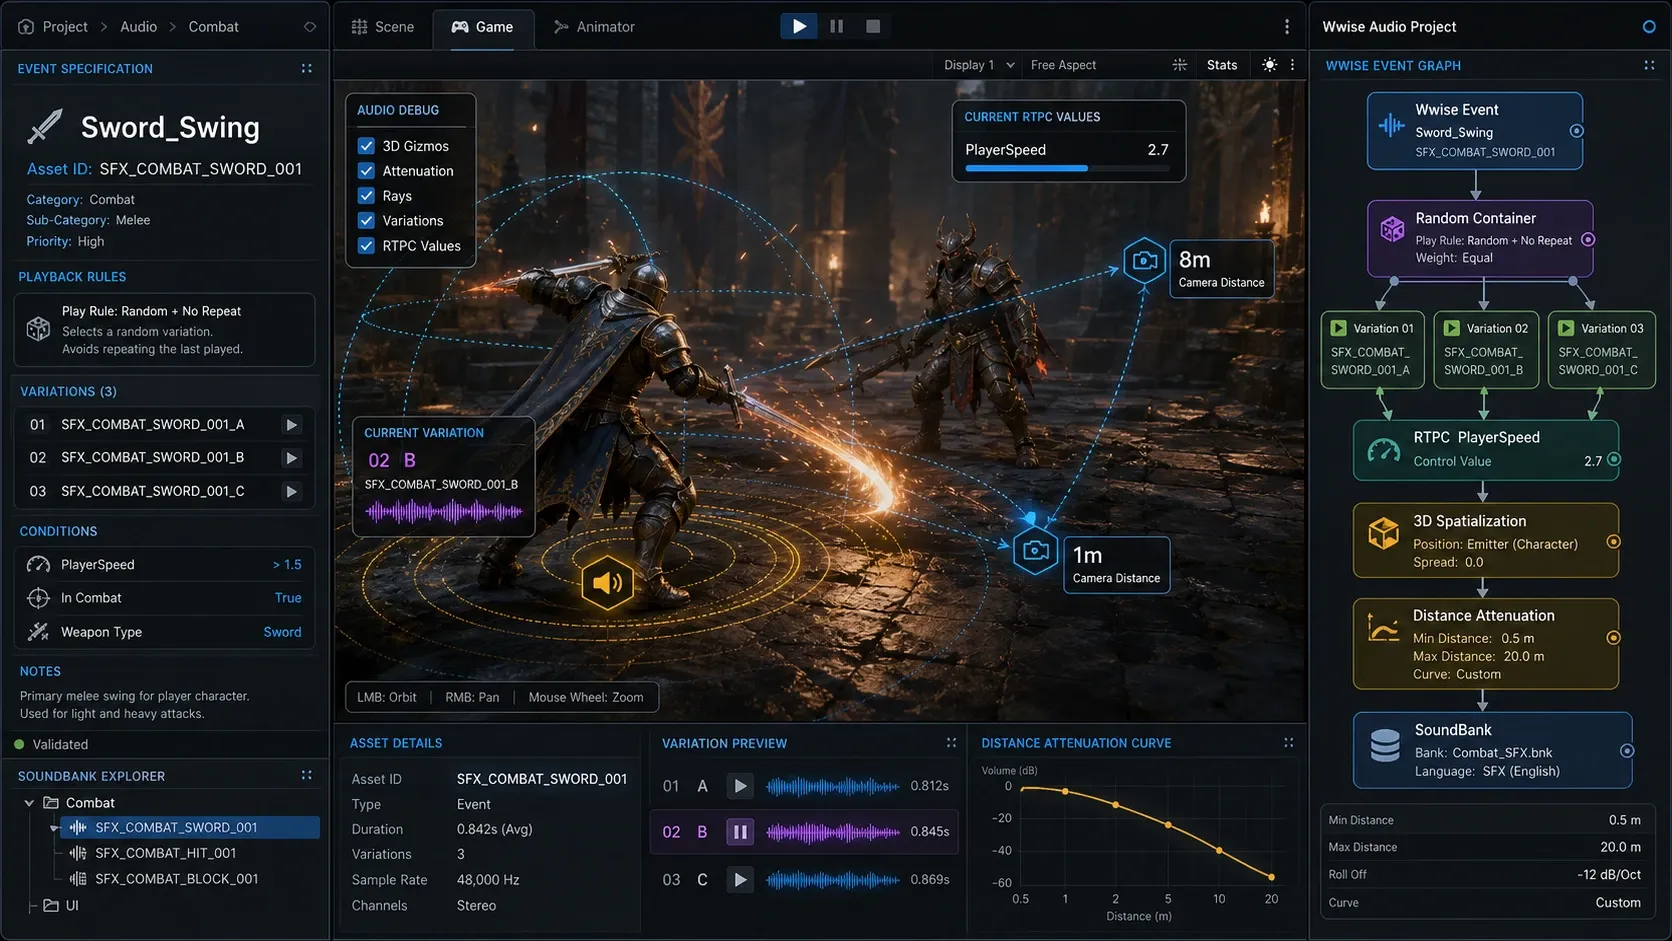The image size is (1672, 941).
Task: Open Soundbank Explorer panel grid options
Action: [x=307, y=775]
